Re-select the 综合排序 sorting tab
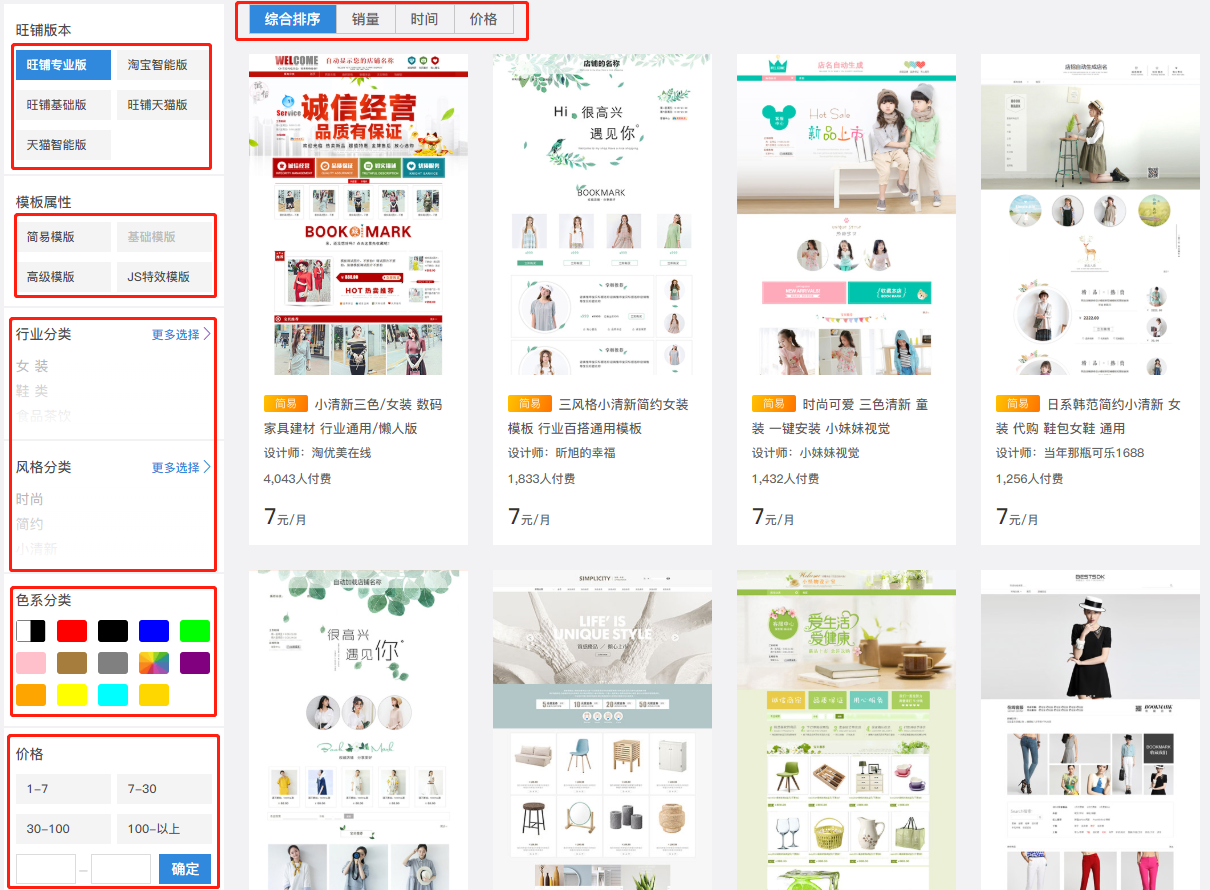 pyautogui.click(x=288, y=18)
